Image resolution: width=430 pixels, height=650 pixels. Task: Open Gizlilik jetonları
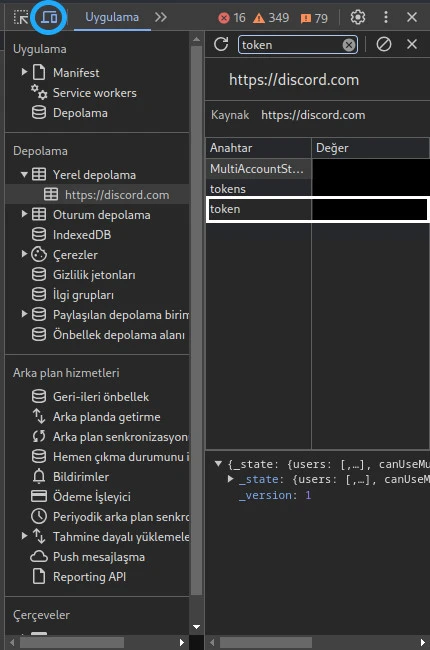(x=94, y=275)
